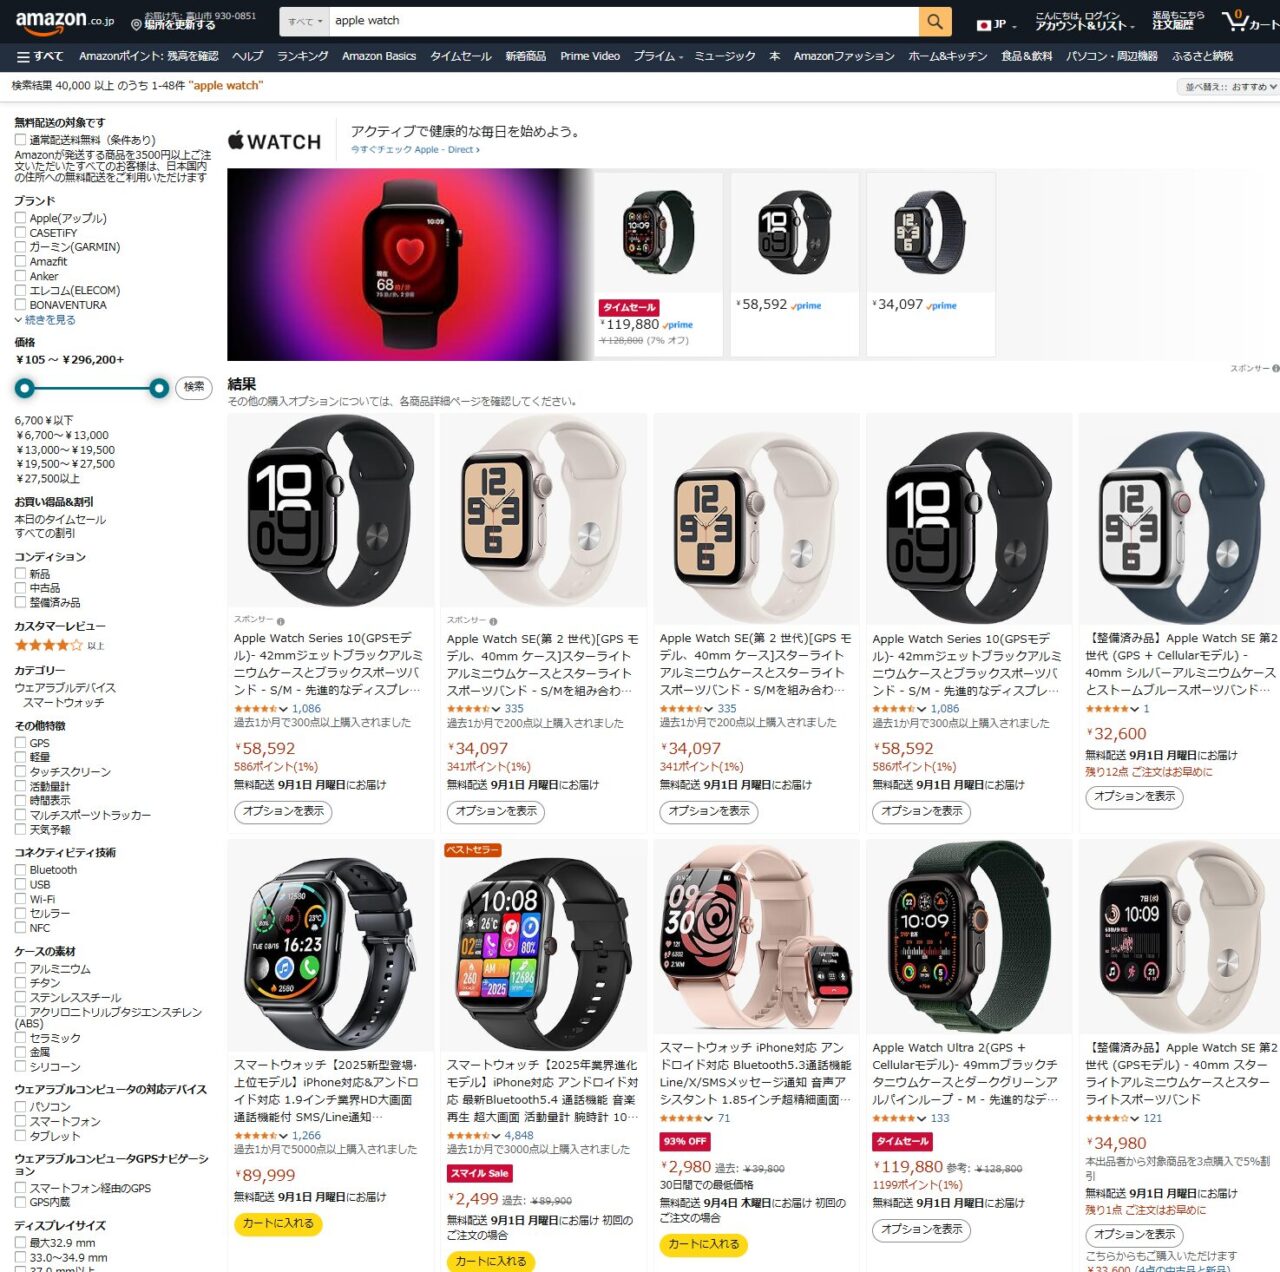This screenshot has height=1272, width=1280.
Task: Select the four stars and up rating
Action: [x=59, y=645]
